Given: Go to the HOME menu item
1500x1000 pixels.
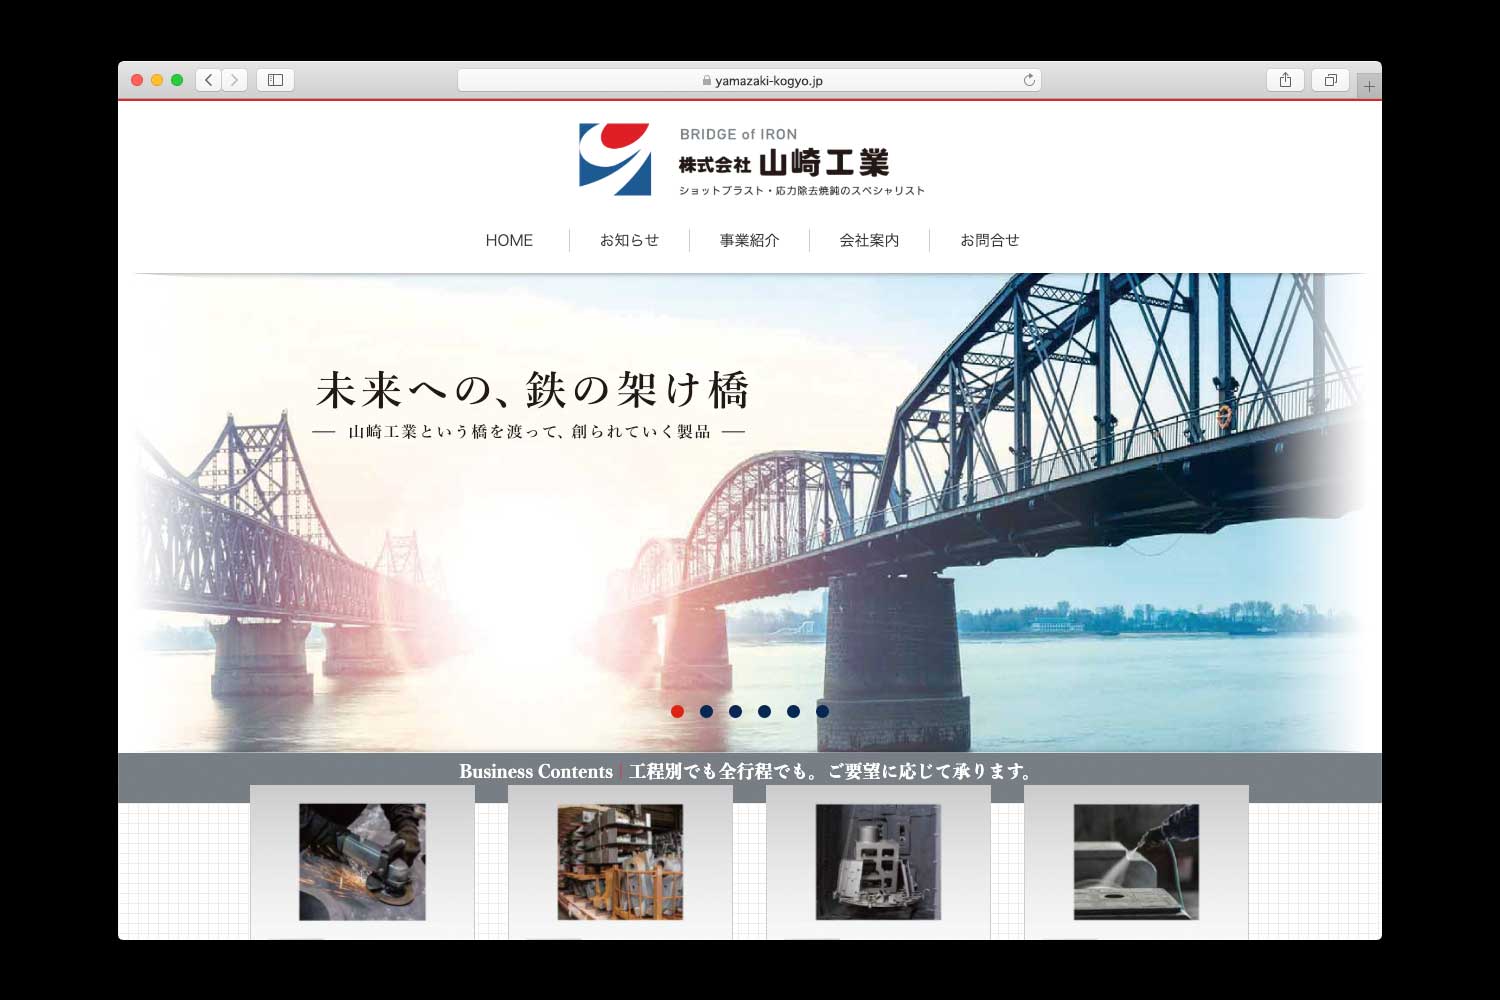Looking at the screenshot, I should coord(509,240).
